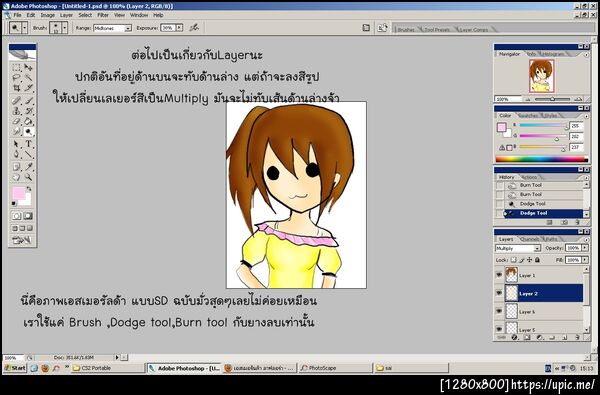Switch to Standard editing mode
Viewport: 600px width, 395px height.
click(x=16, y=216)
